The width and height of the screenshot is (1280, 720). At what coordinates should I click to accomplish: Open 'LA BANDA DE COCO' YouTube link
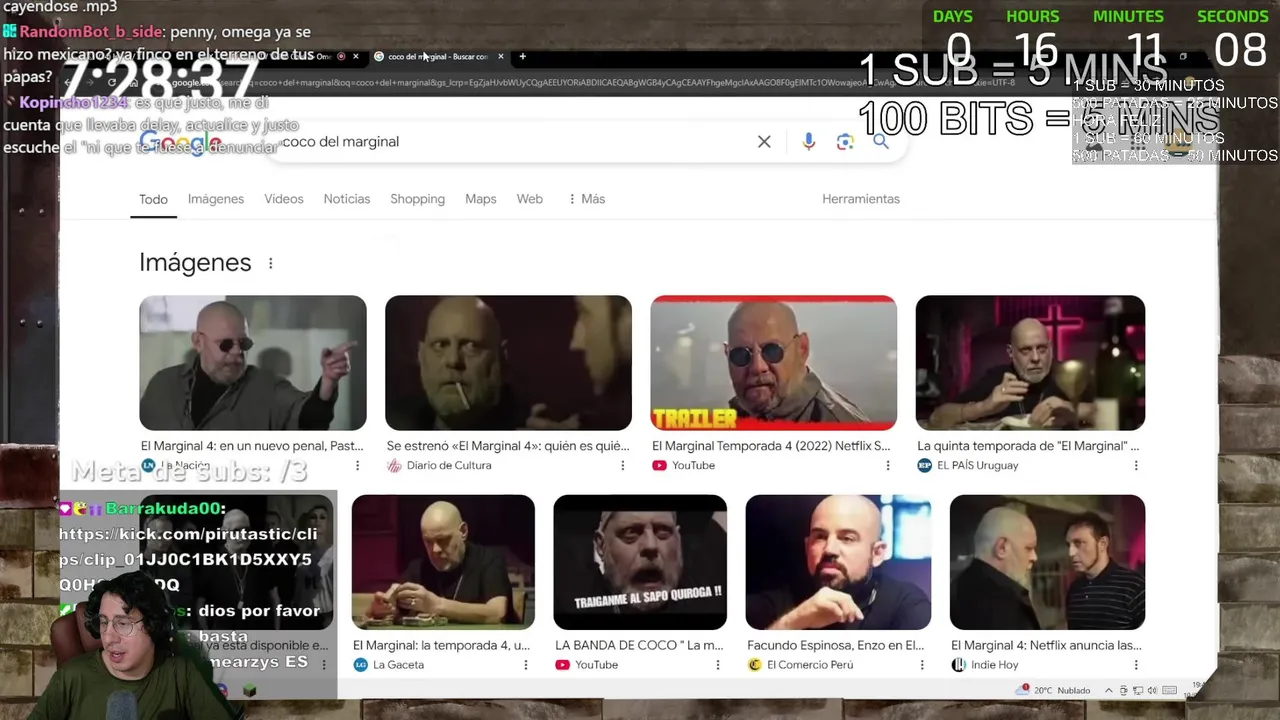639,645
